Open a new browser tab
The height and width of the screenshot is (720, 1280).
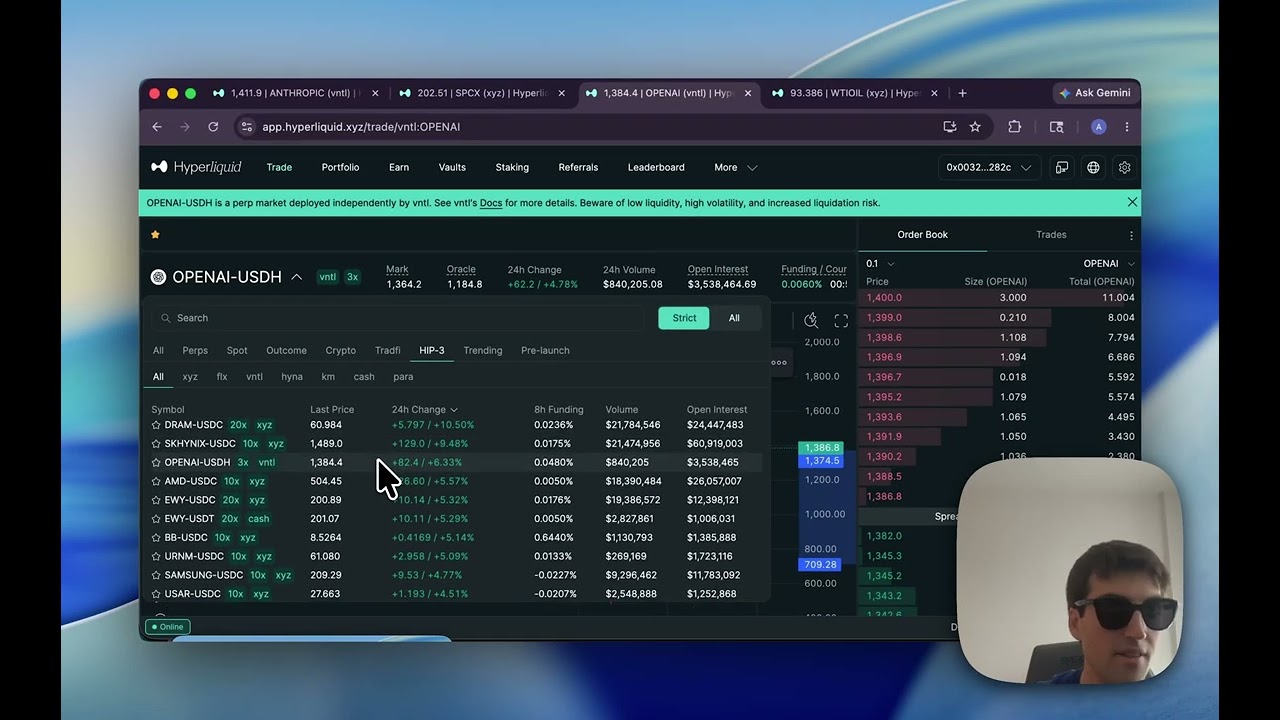coord(962,93)
